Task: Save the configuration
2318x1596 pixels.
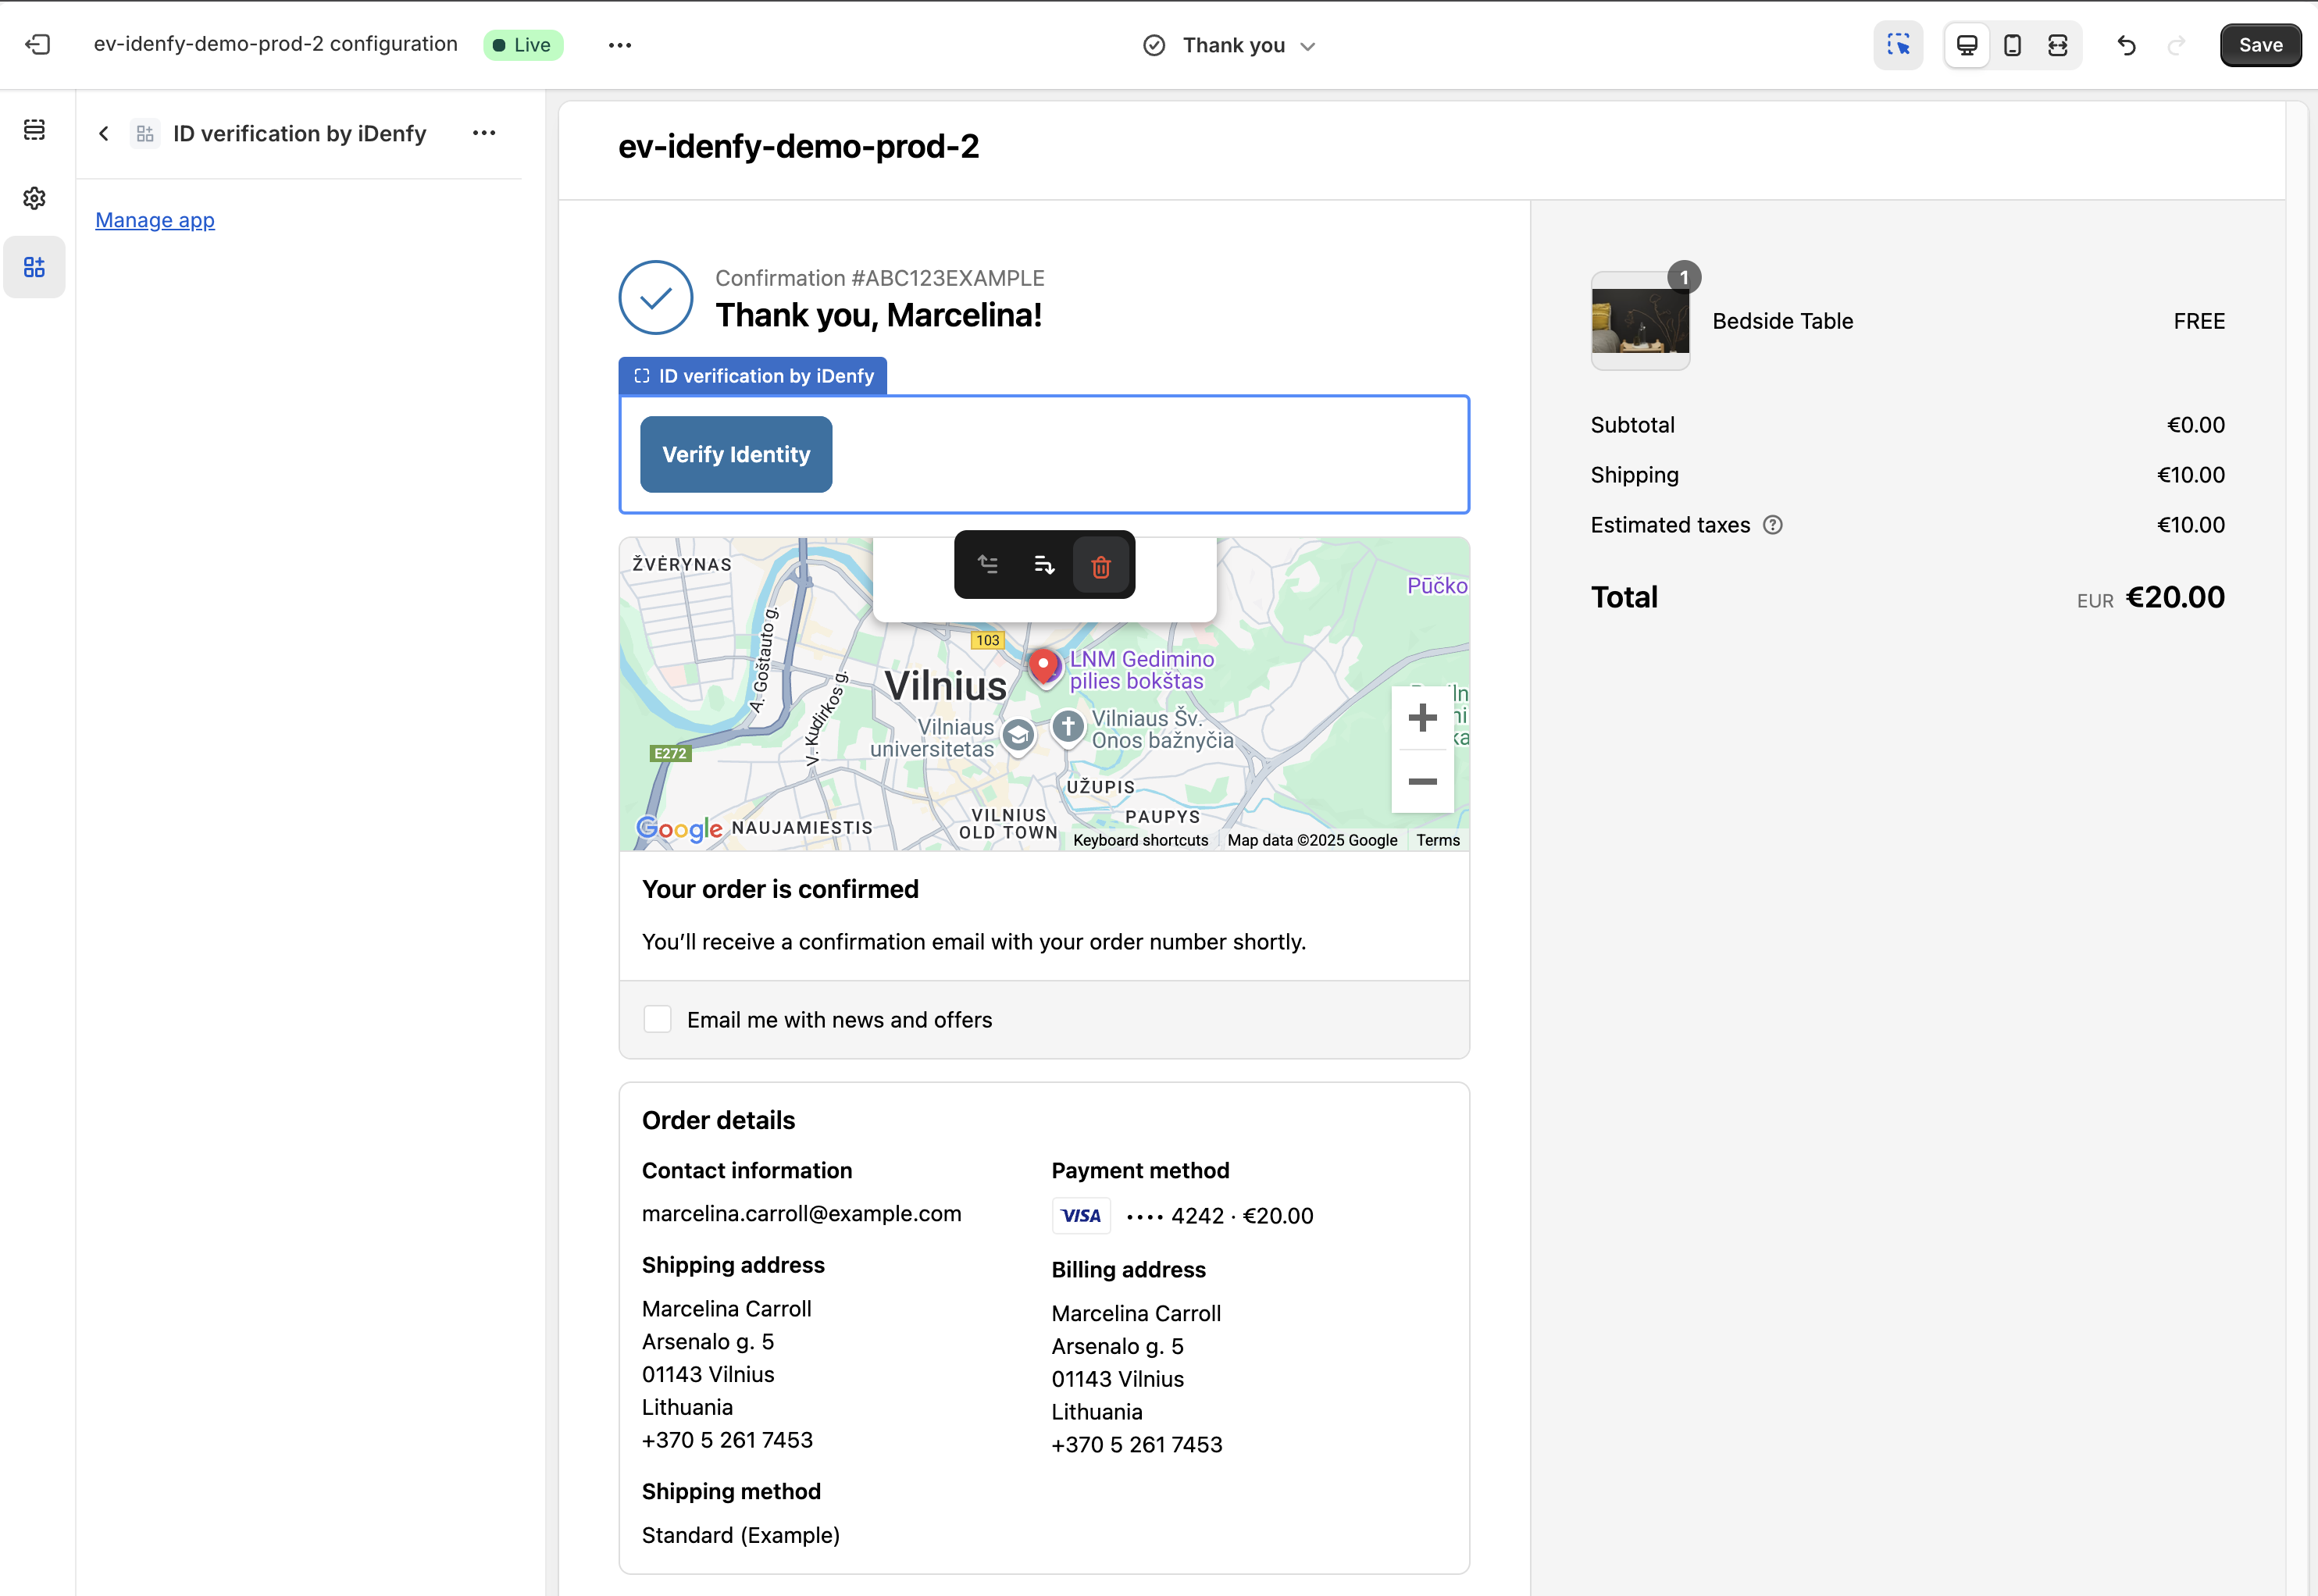Action: click(2260, 44)
